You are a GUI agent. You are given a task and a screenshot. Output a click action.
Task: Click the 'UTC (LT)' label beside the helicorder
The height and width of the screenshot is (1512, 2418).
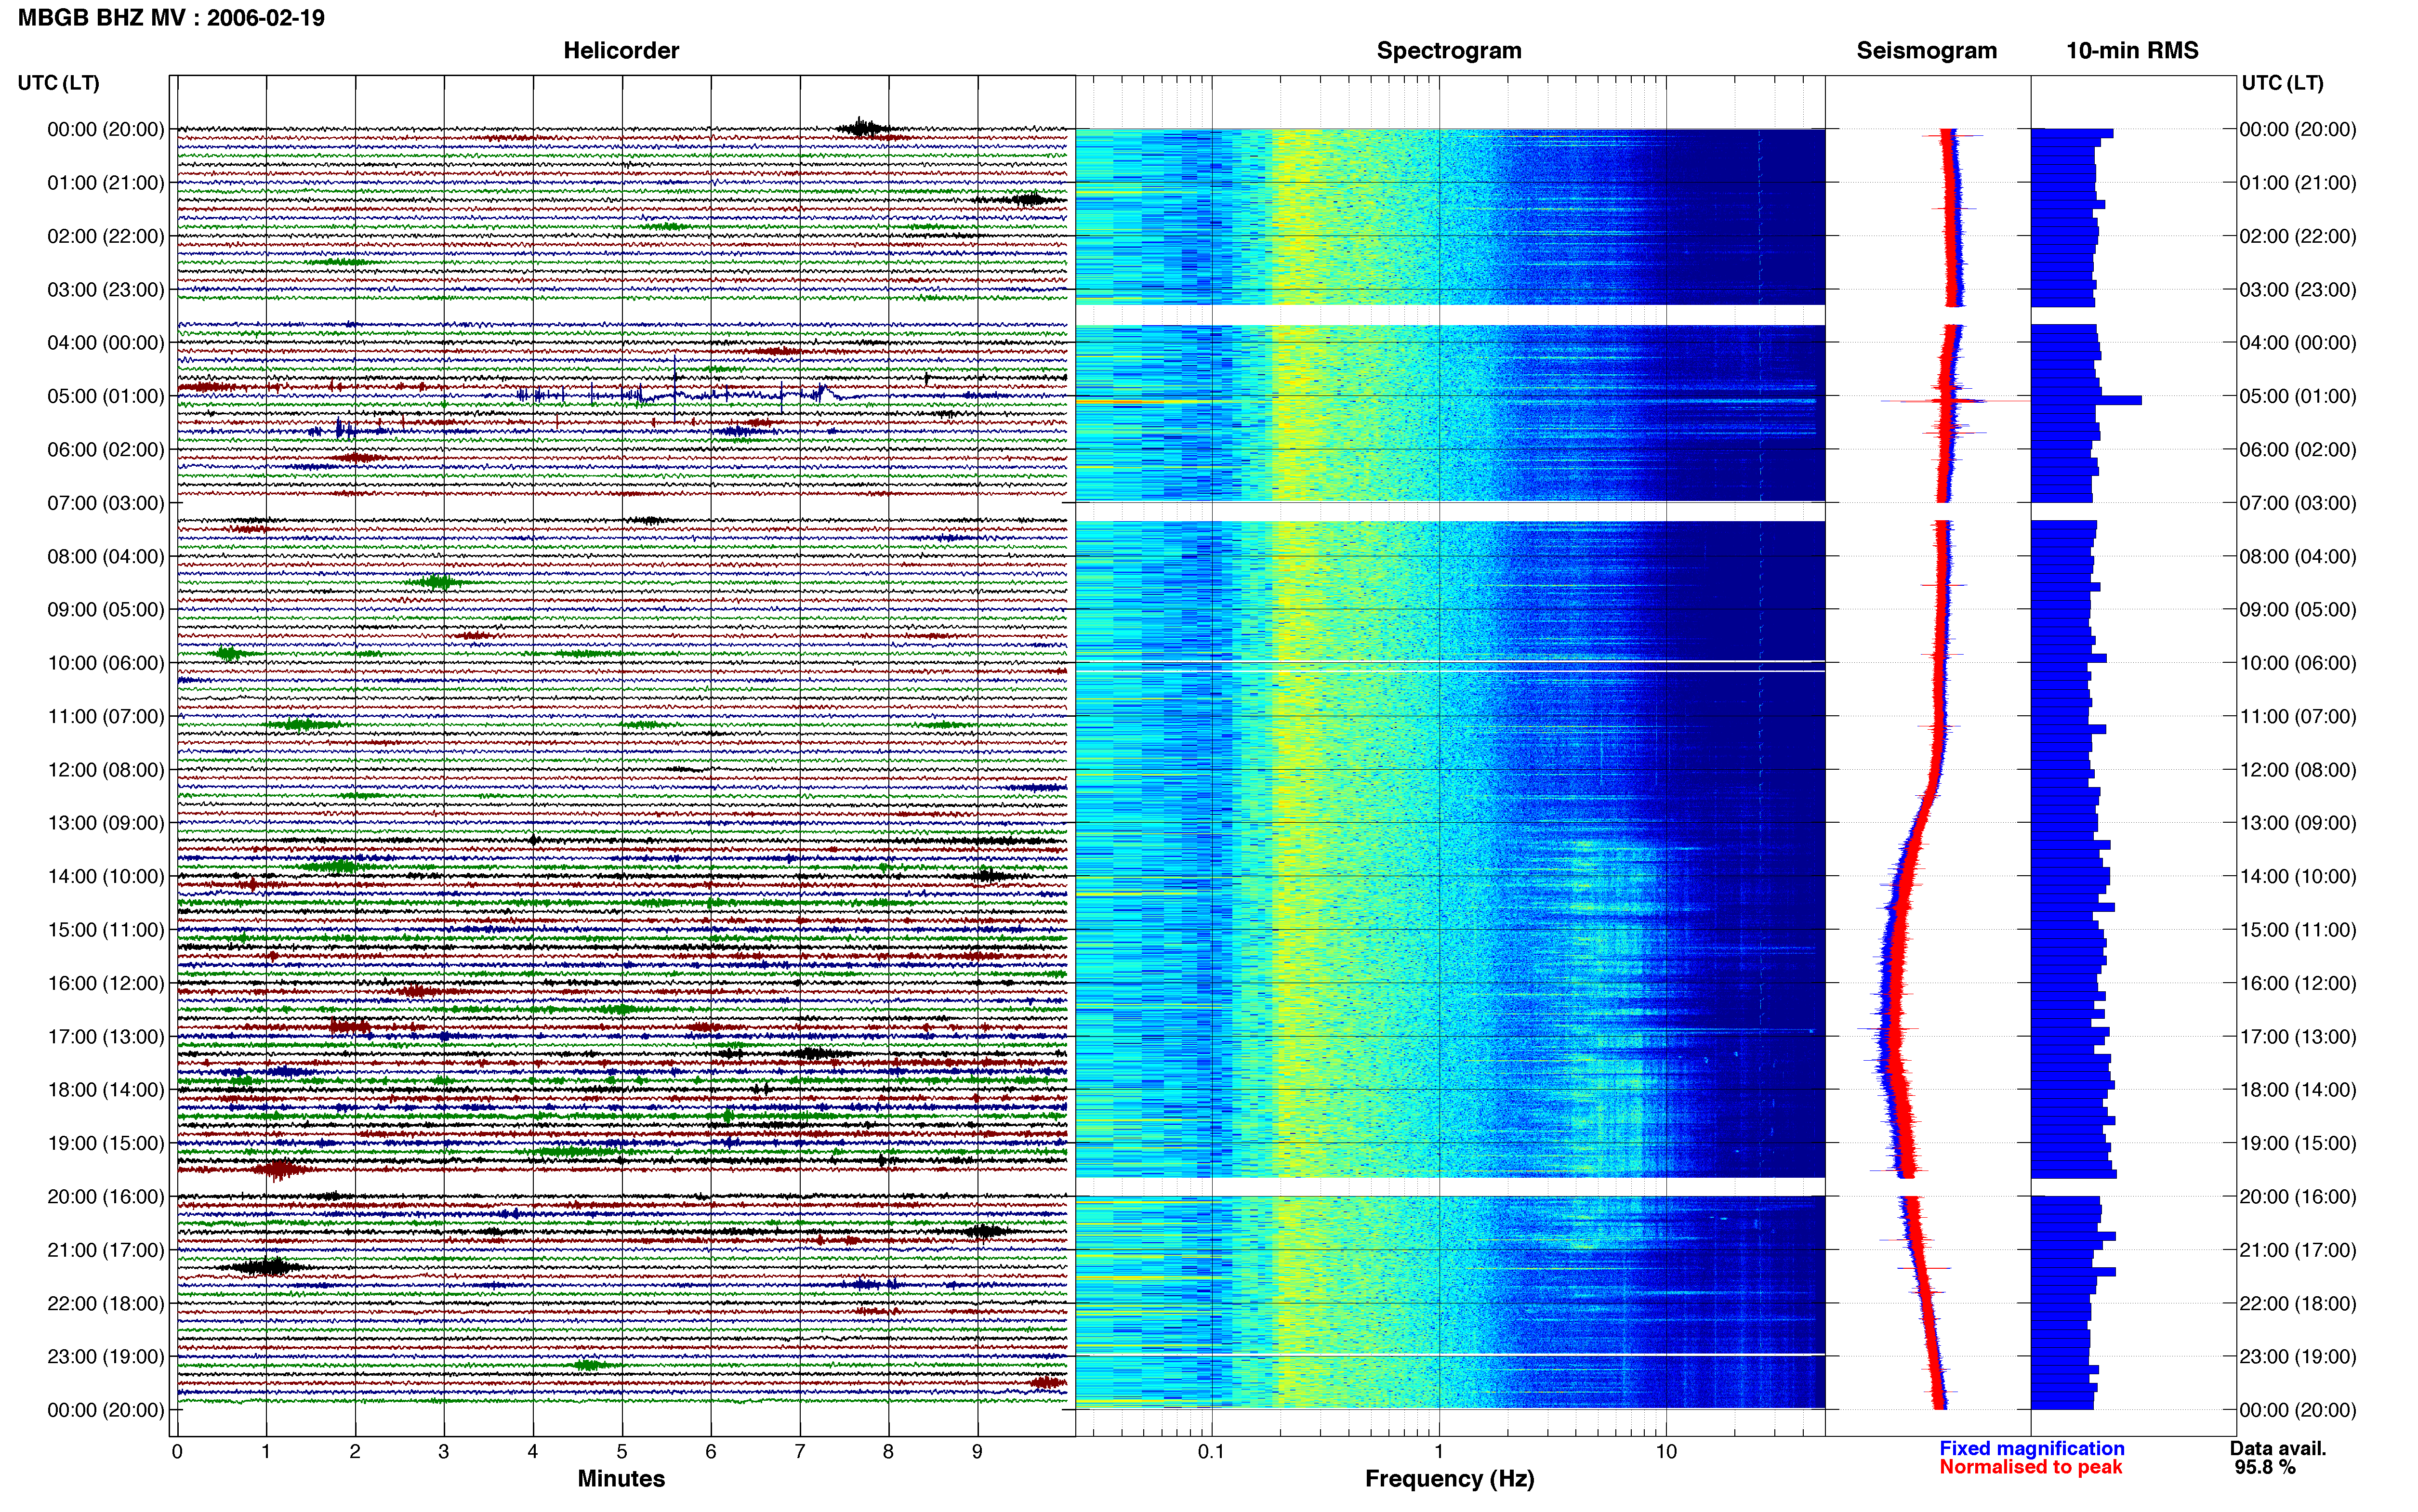tap(59, 83)
